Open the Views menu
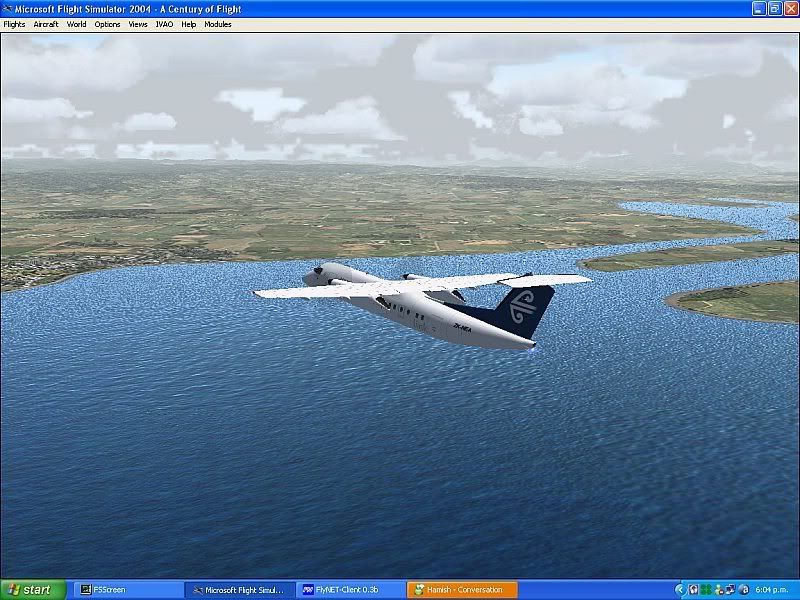 [x=138, y=24]
